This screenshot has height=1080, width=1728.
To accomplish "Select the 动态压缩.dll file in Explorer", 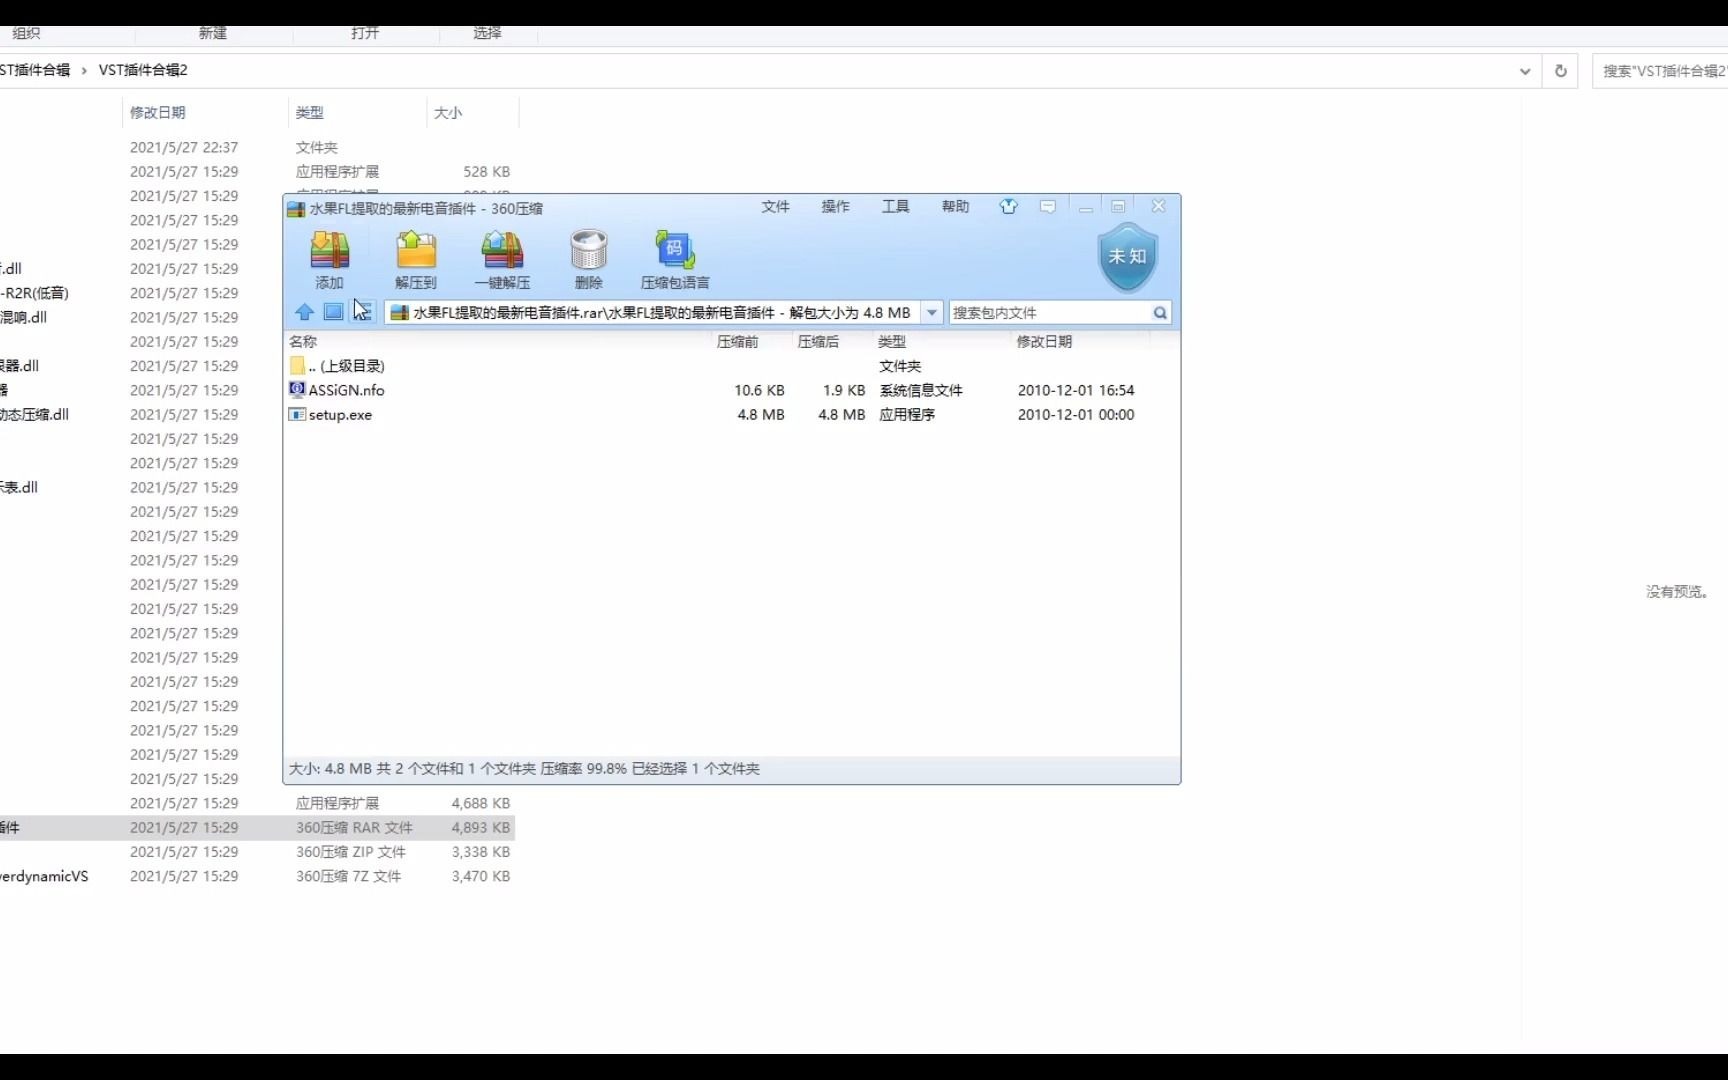I will (x=34, y=414).
